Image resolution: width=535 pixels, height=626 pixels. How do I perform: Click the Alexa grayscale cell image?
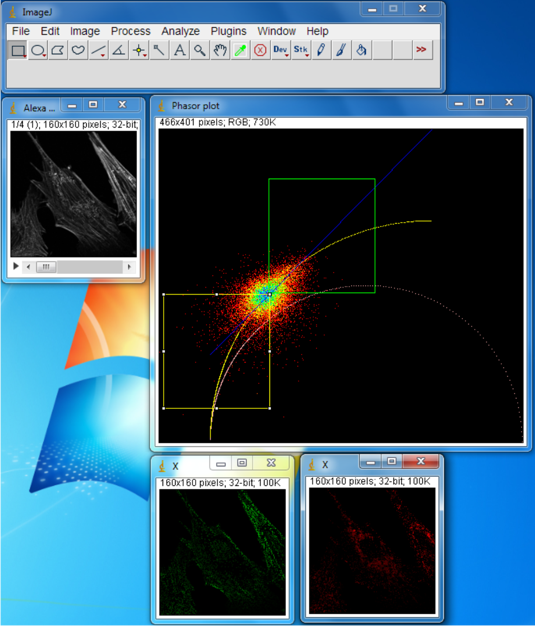coord(73,194)
